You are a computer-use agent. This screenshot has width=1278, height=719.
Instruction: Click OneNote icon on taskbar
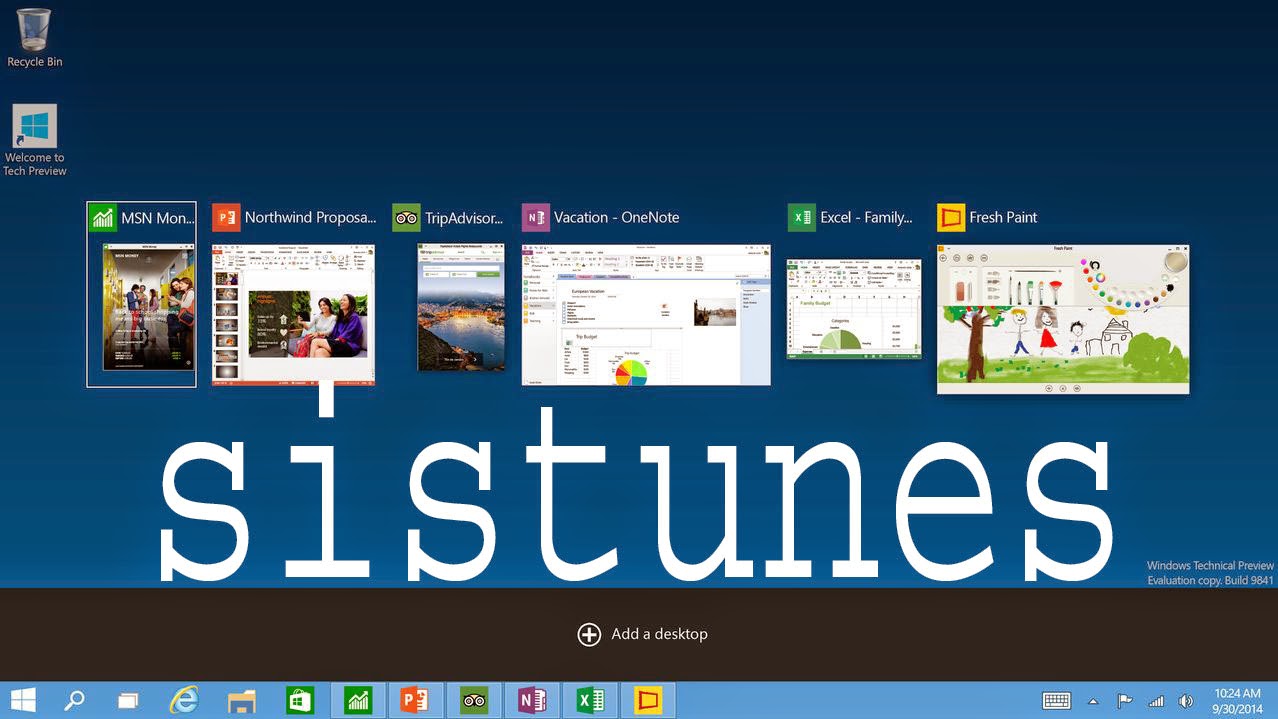(532, 701)
